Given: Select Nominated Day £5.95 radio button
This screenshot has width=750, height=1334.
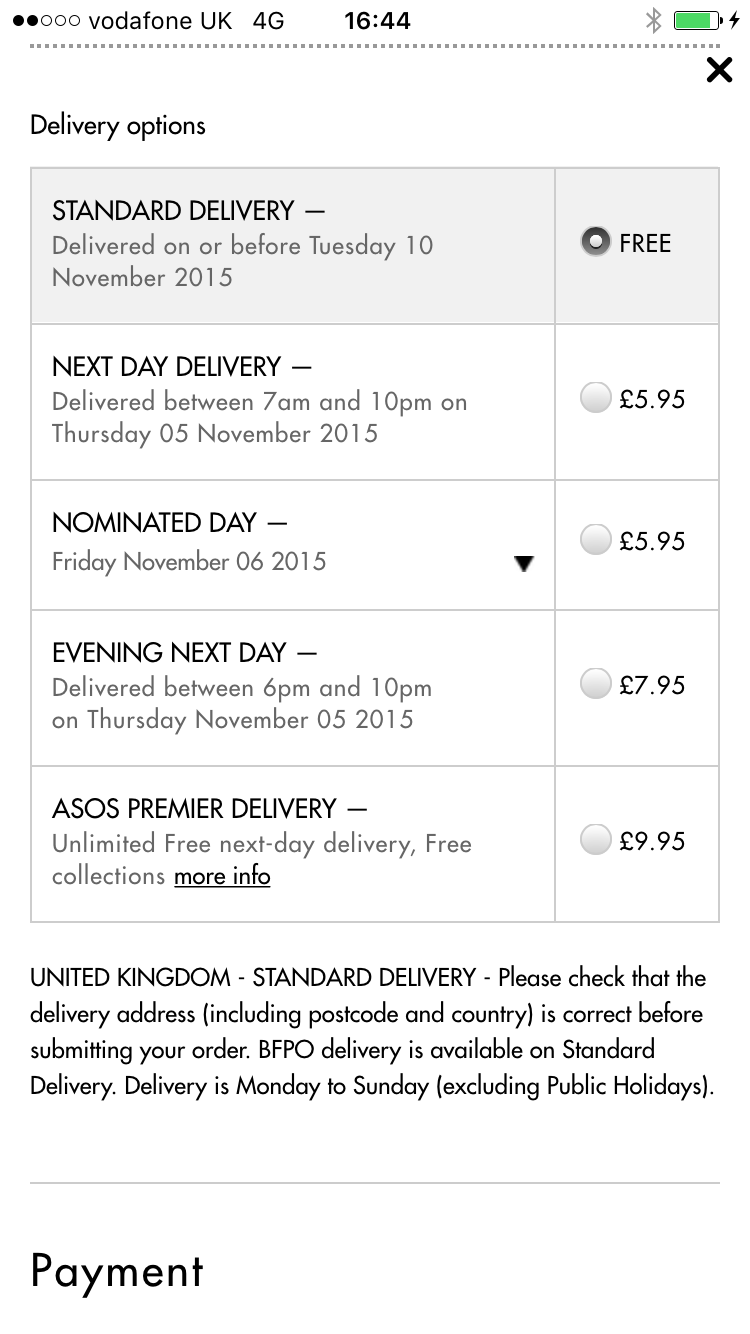Looking at the screenshot, I should click(596, 541).
